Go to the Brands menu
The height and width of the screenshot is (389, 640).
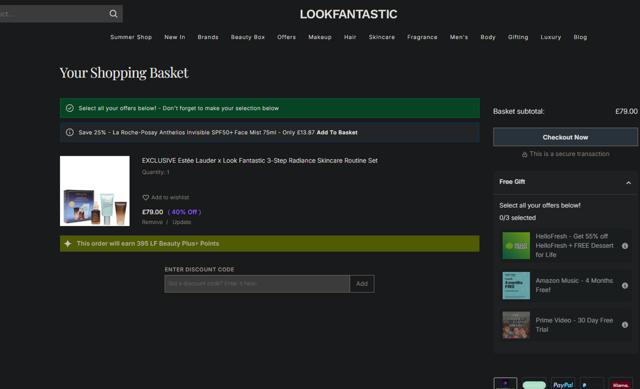(208, 37)
